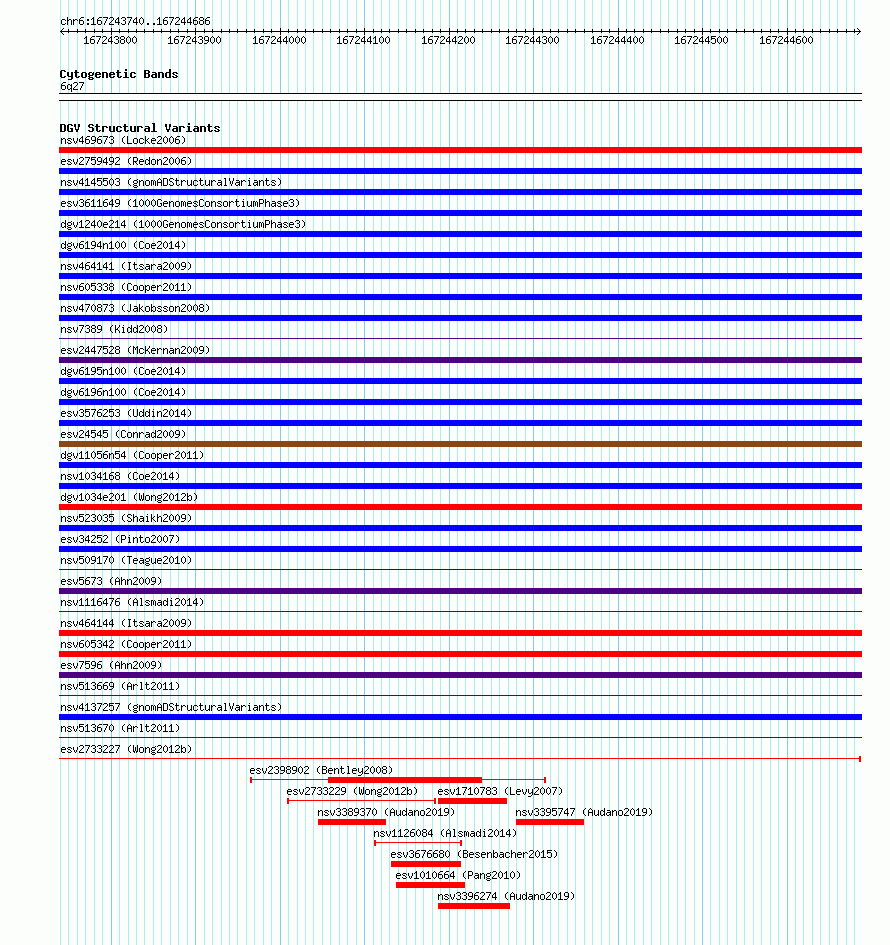Click dgv6196n100 (Coe2014) label

point(123,392)
